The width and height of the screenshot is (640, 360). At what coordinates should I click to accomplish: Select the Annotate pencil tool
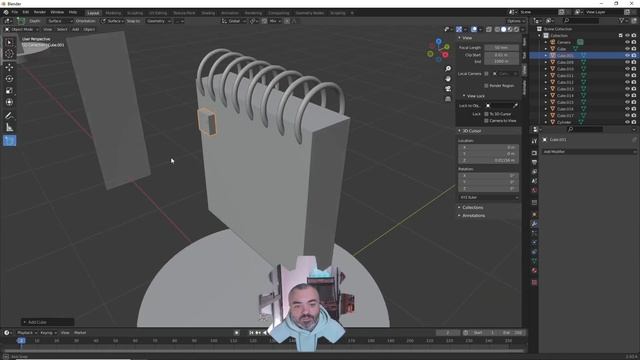click(9, 116)
